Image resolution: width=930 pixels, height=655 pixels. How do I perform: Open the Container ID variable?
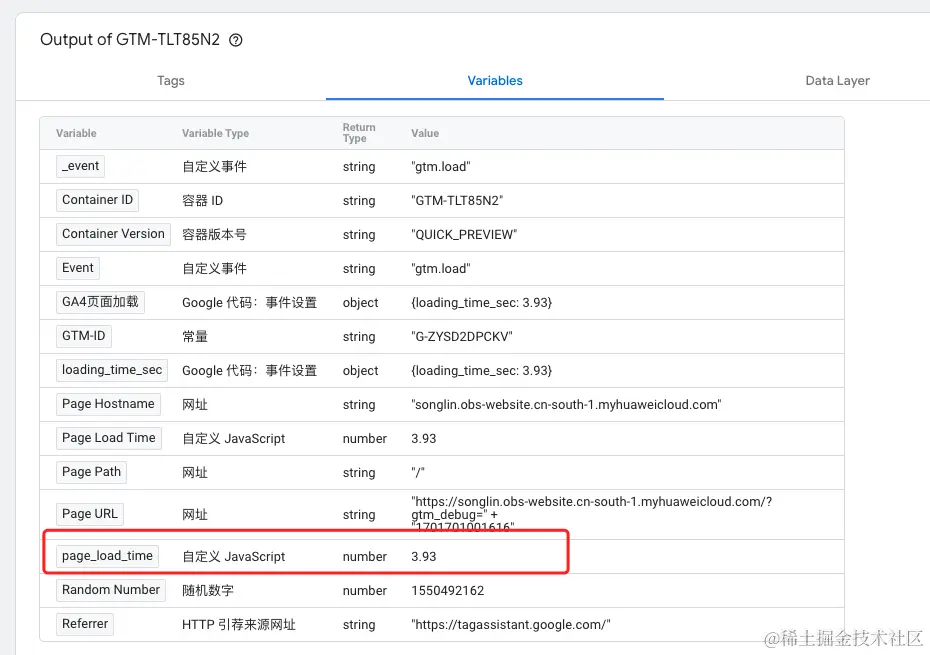pos(97,200)
